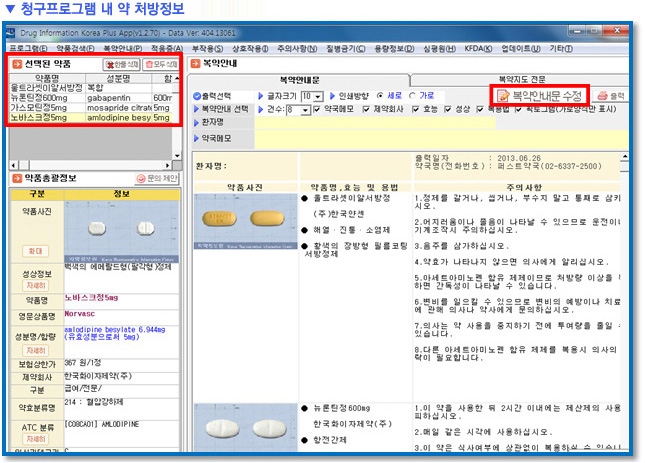
Task: Click the blue arrow before 글자크기
Action: [x=260, y=96]
